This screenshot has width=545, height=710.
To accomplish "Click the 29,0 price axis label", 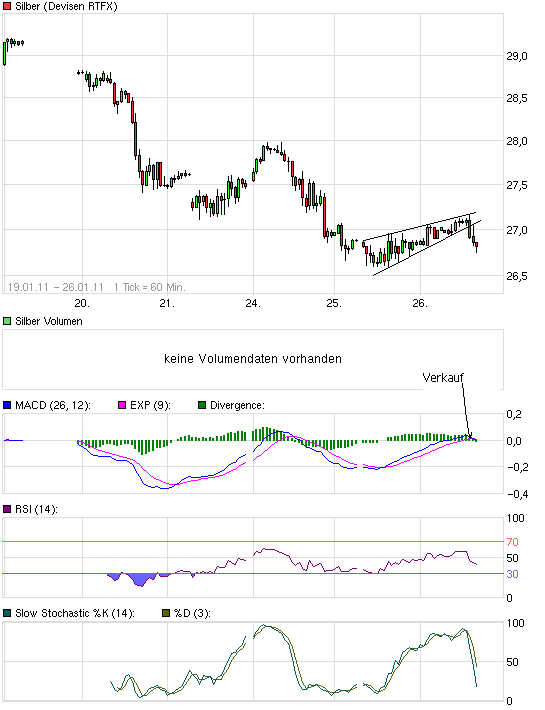I will (x=517, y=57).
